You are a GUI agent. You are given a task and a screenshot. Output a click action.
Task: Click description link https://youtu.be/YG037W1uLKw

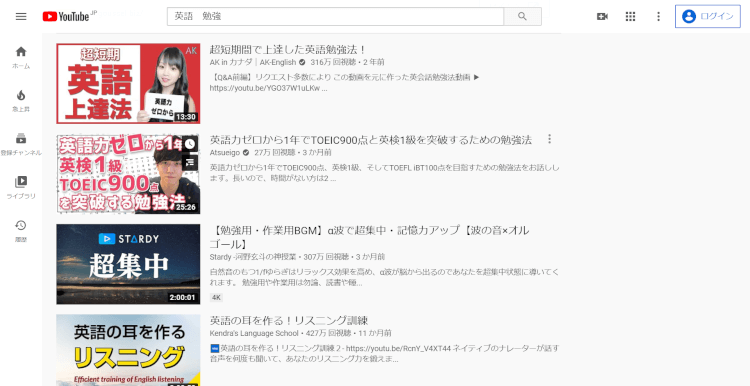click(x=265, y=88)
